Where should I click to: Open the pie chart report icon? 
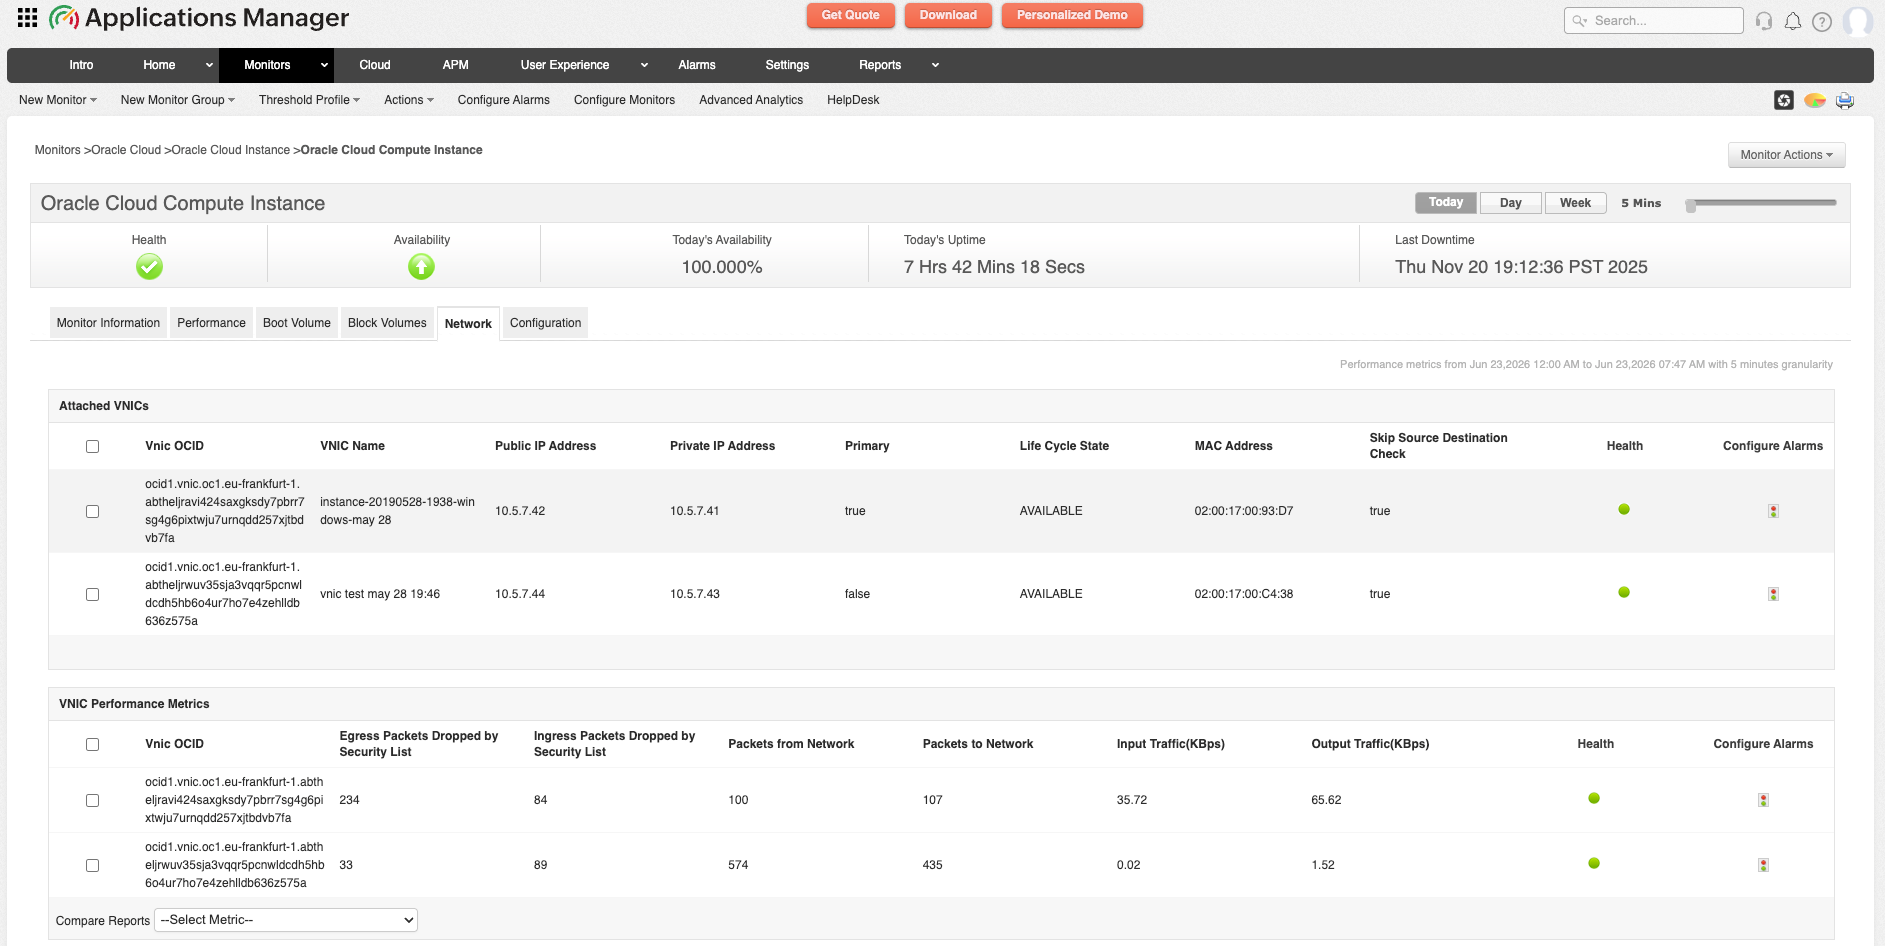[1815, 100]
